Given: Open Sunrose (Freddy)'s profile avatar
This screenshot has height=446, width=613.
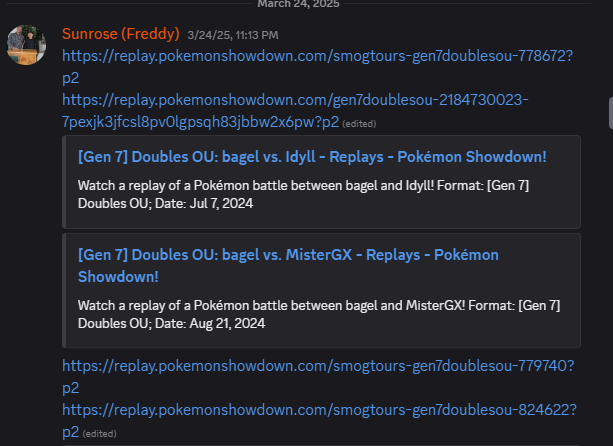Looking at the screenshot, I should [27, 45].
